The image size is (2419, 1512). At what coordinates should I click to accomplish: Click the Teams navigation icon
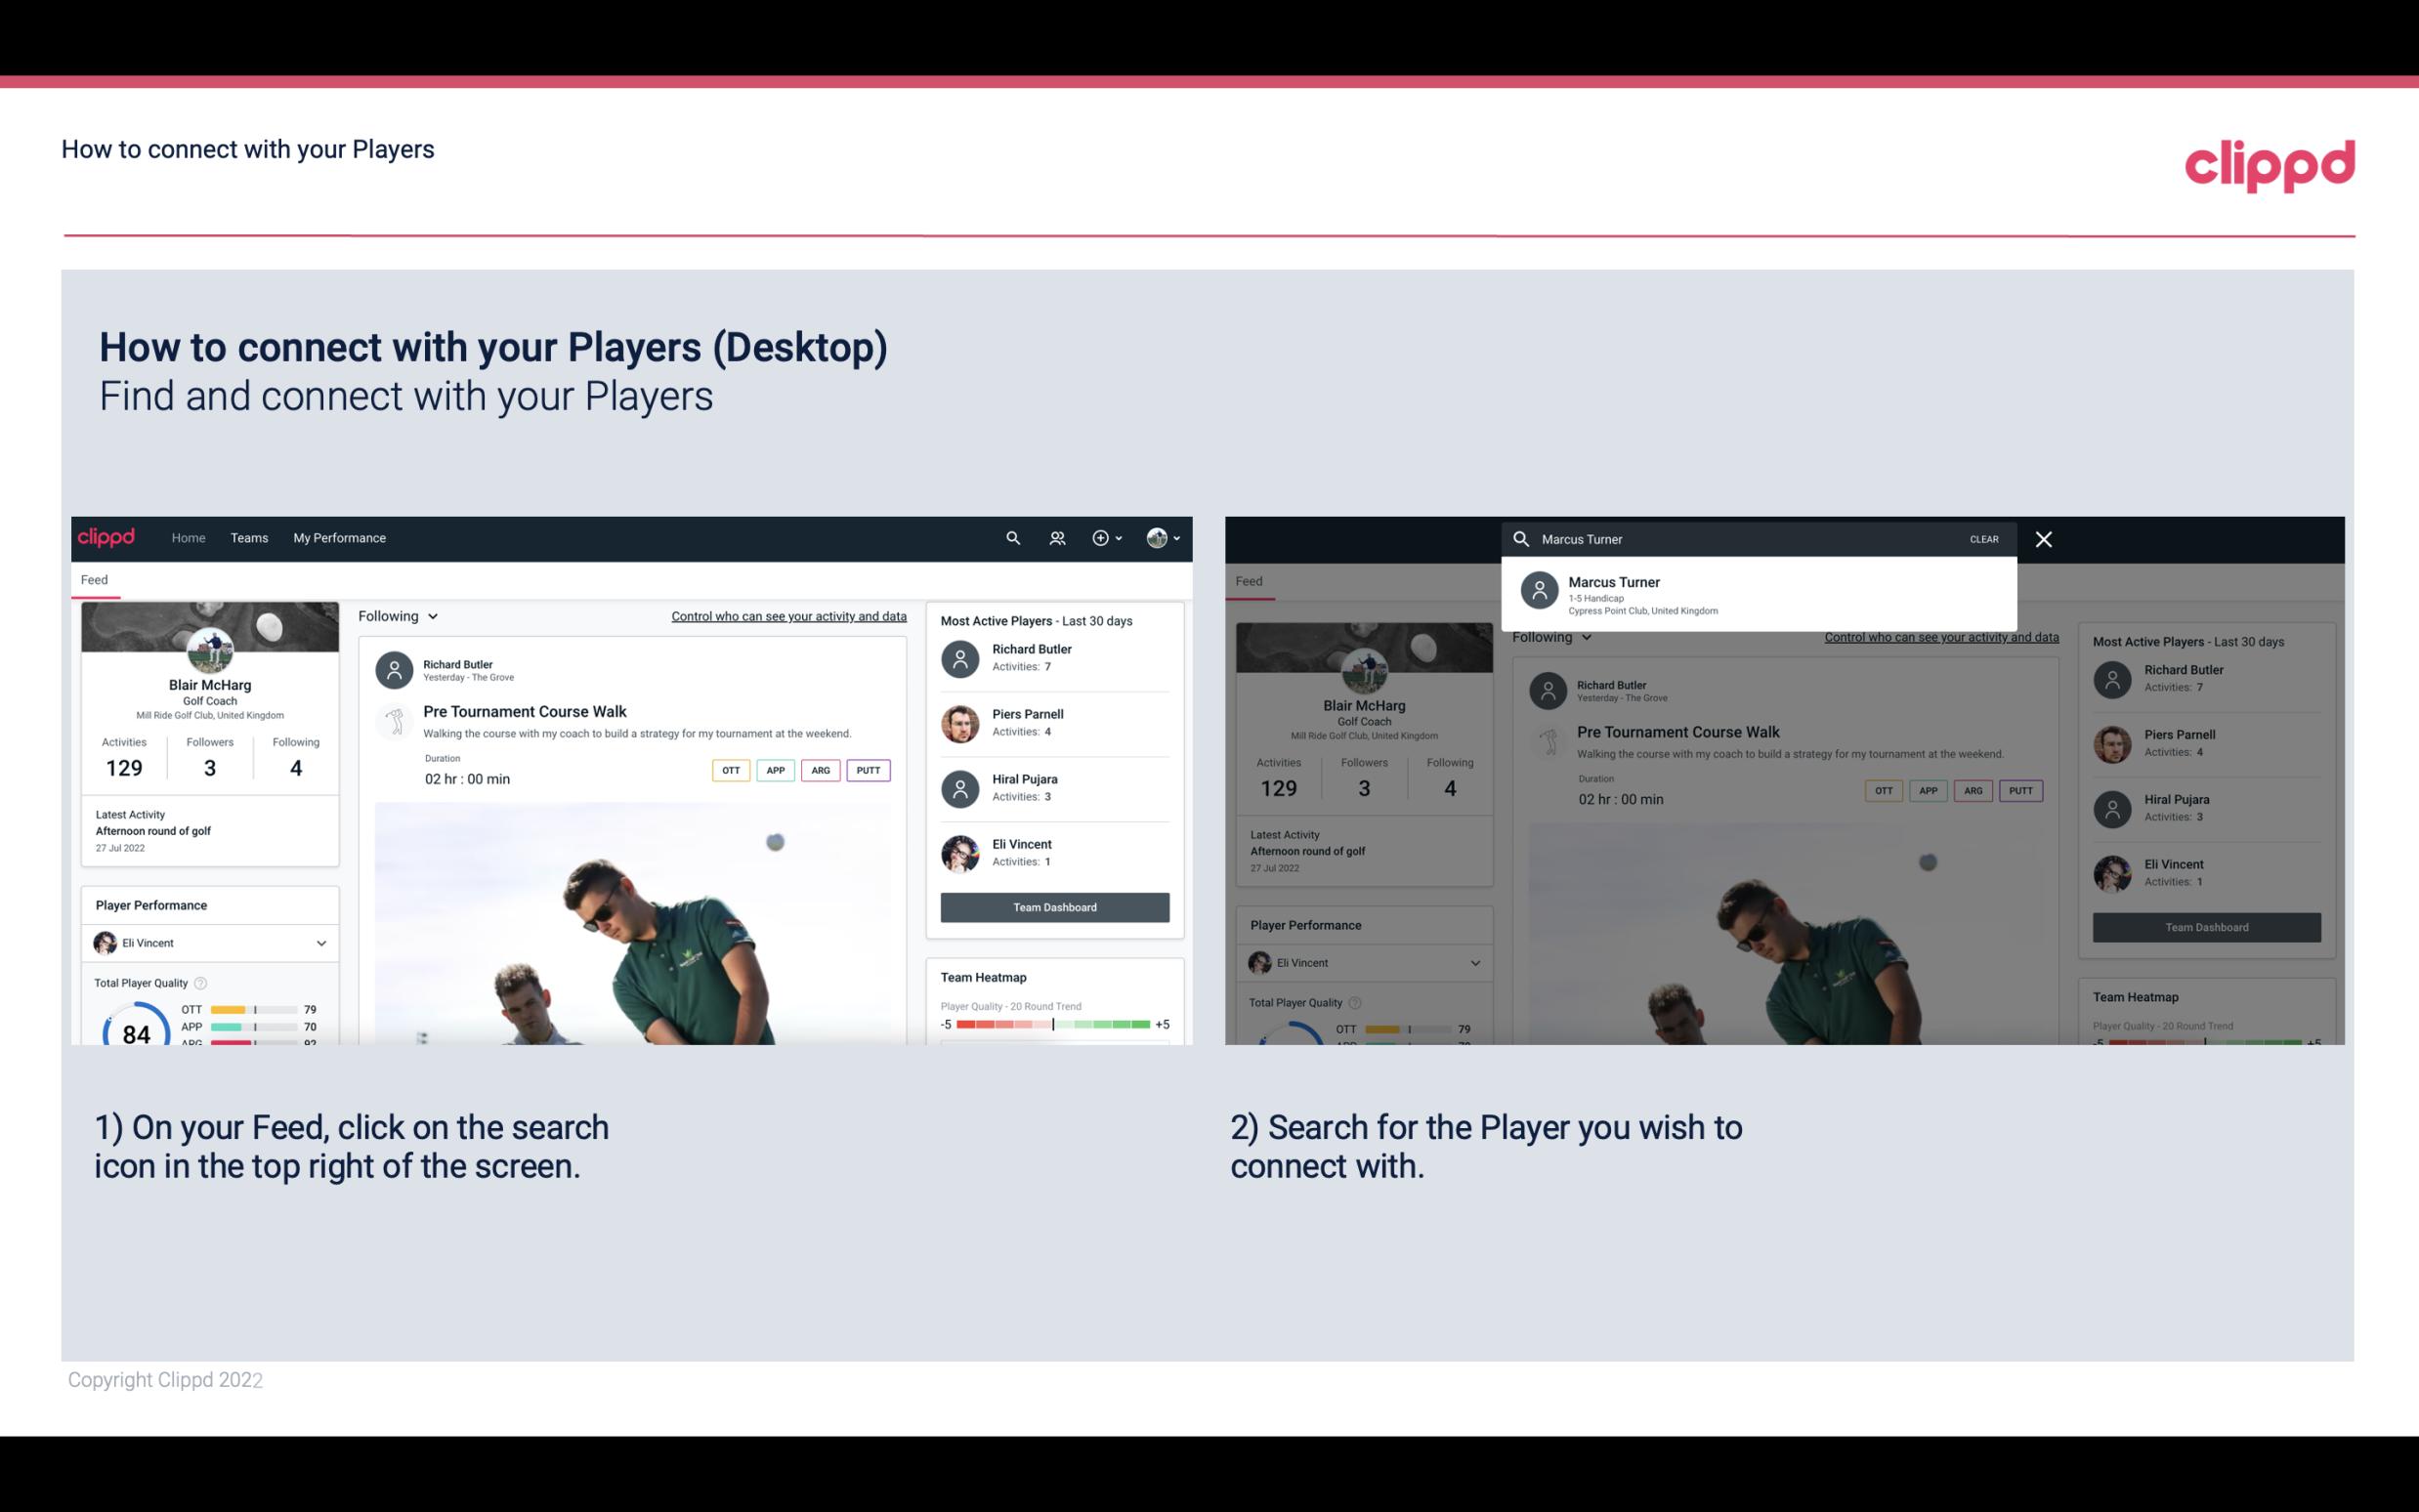(x=249, y=536)
